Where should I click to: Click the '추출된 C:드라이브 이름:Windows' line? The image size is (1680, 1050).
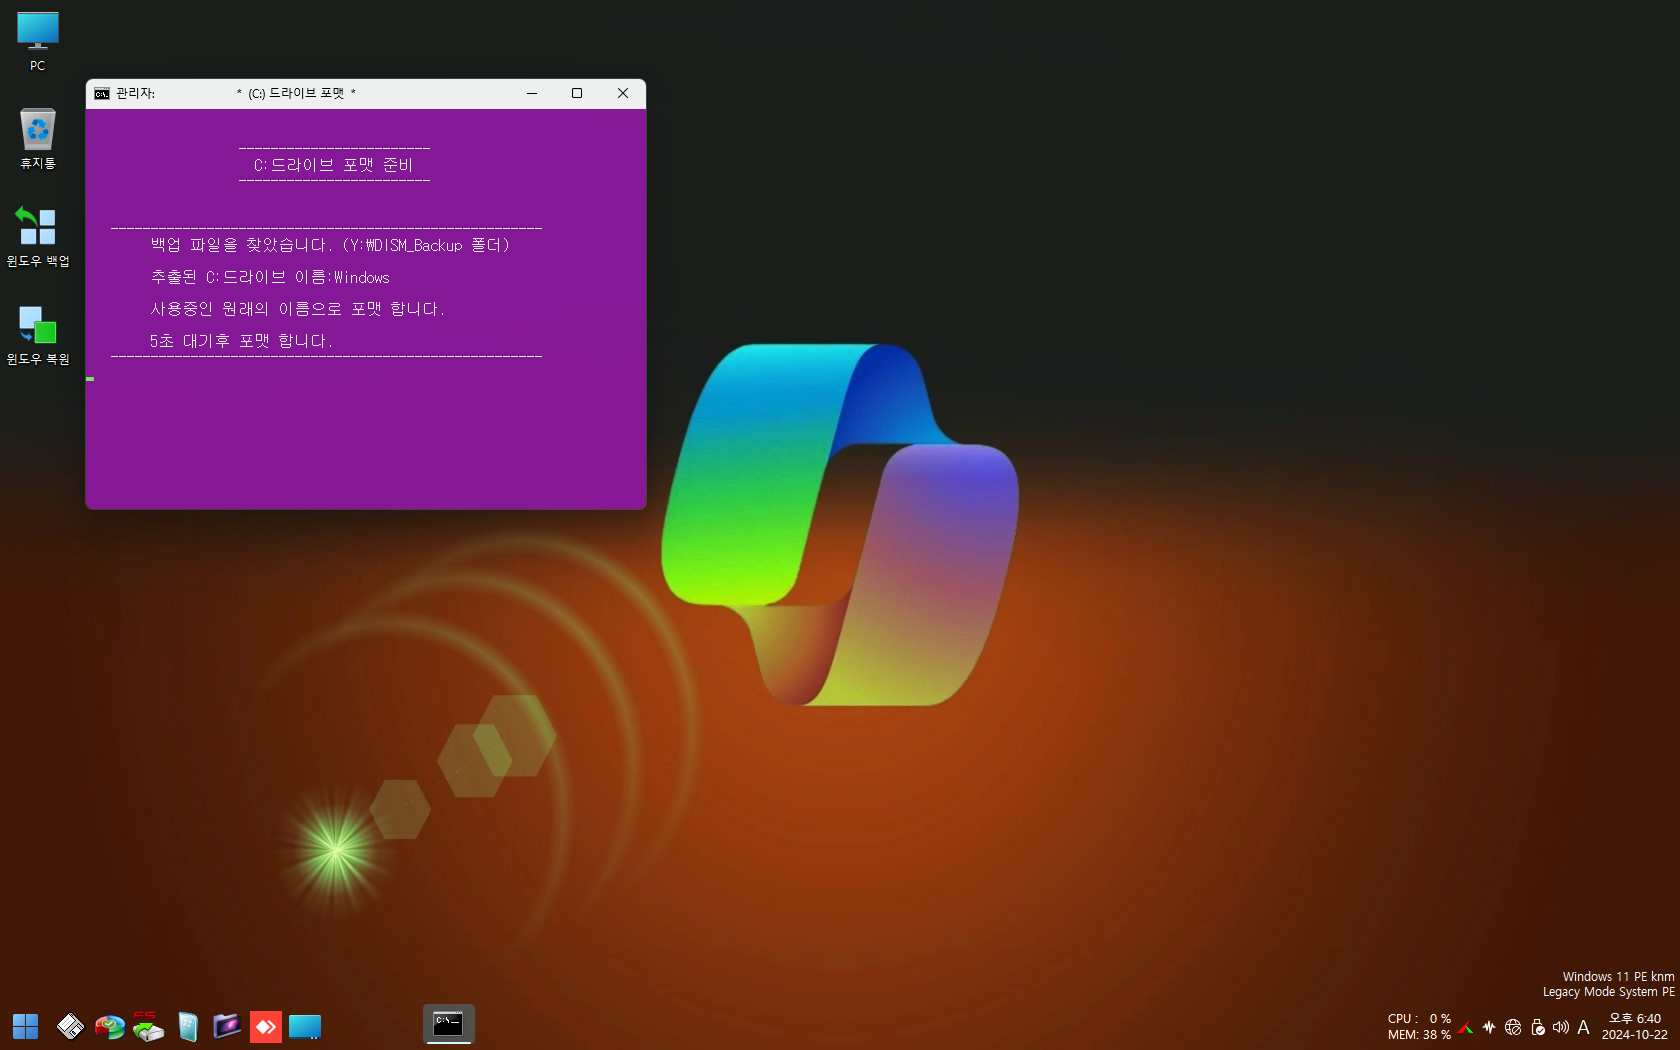click(x=270, y=277)
